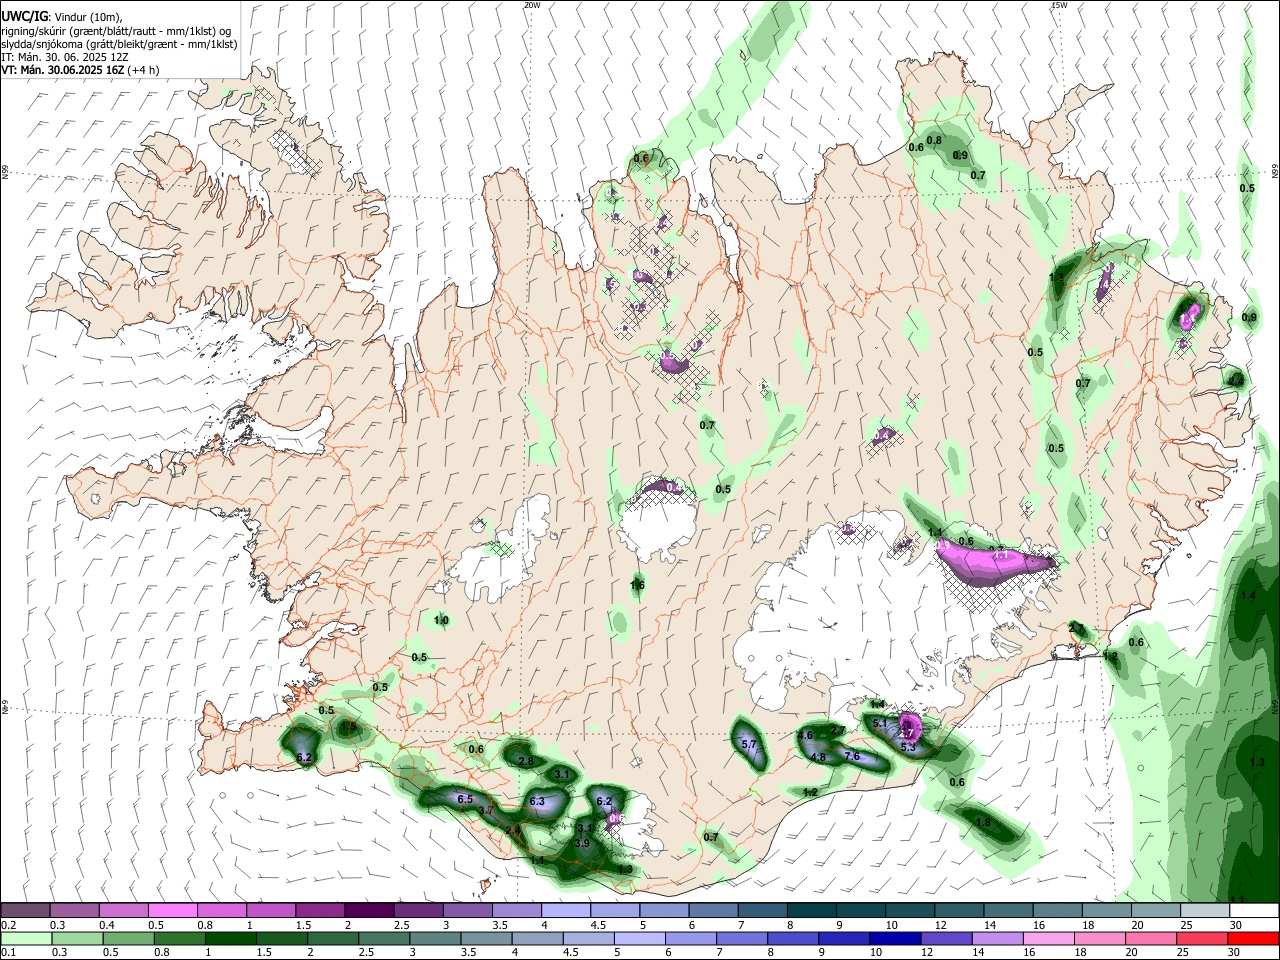Pick the bright pink 0.5–0.8 swatch in top legend row
The width and height of the screenshot is (1280, 960).
click(x=172, y=911)
